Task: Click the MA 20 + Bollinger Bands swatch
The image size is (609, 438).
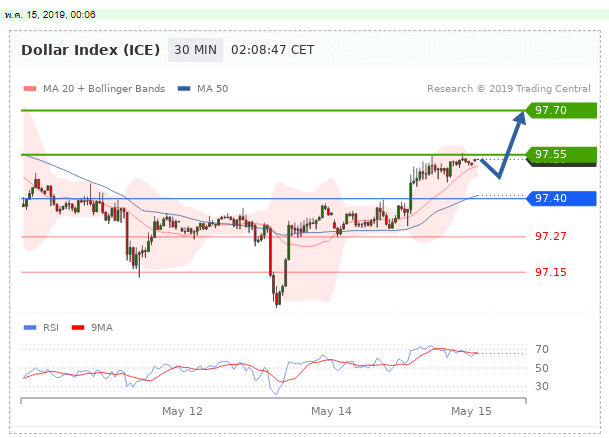Action: point(30,89)
